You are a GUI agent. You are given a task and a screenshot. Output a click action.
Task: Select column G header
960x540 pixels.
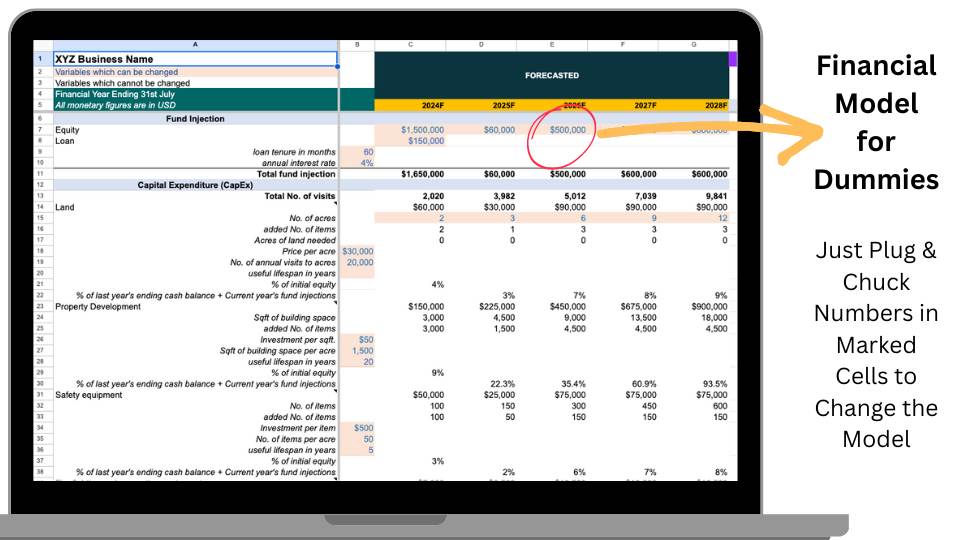tap(694, 45)
